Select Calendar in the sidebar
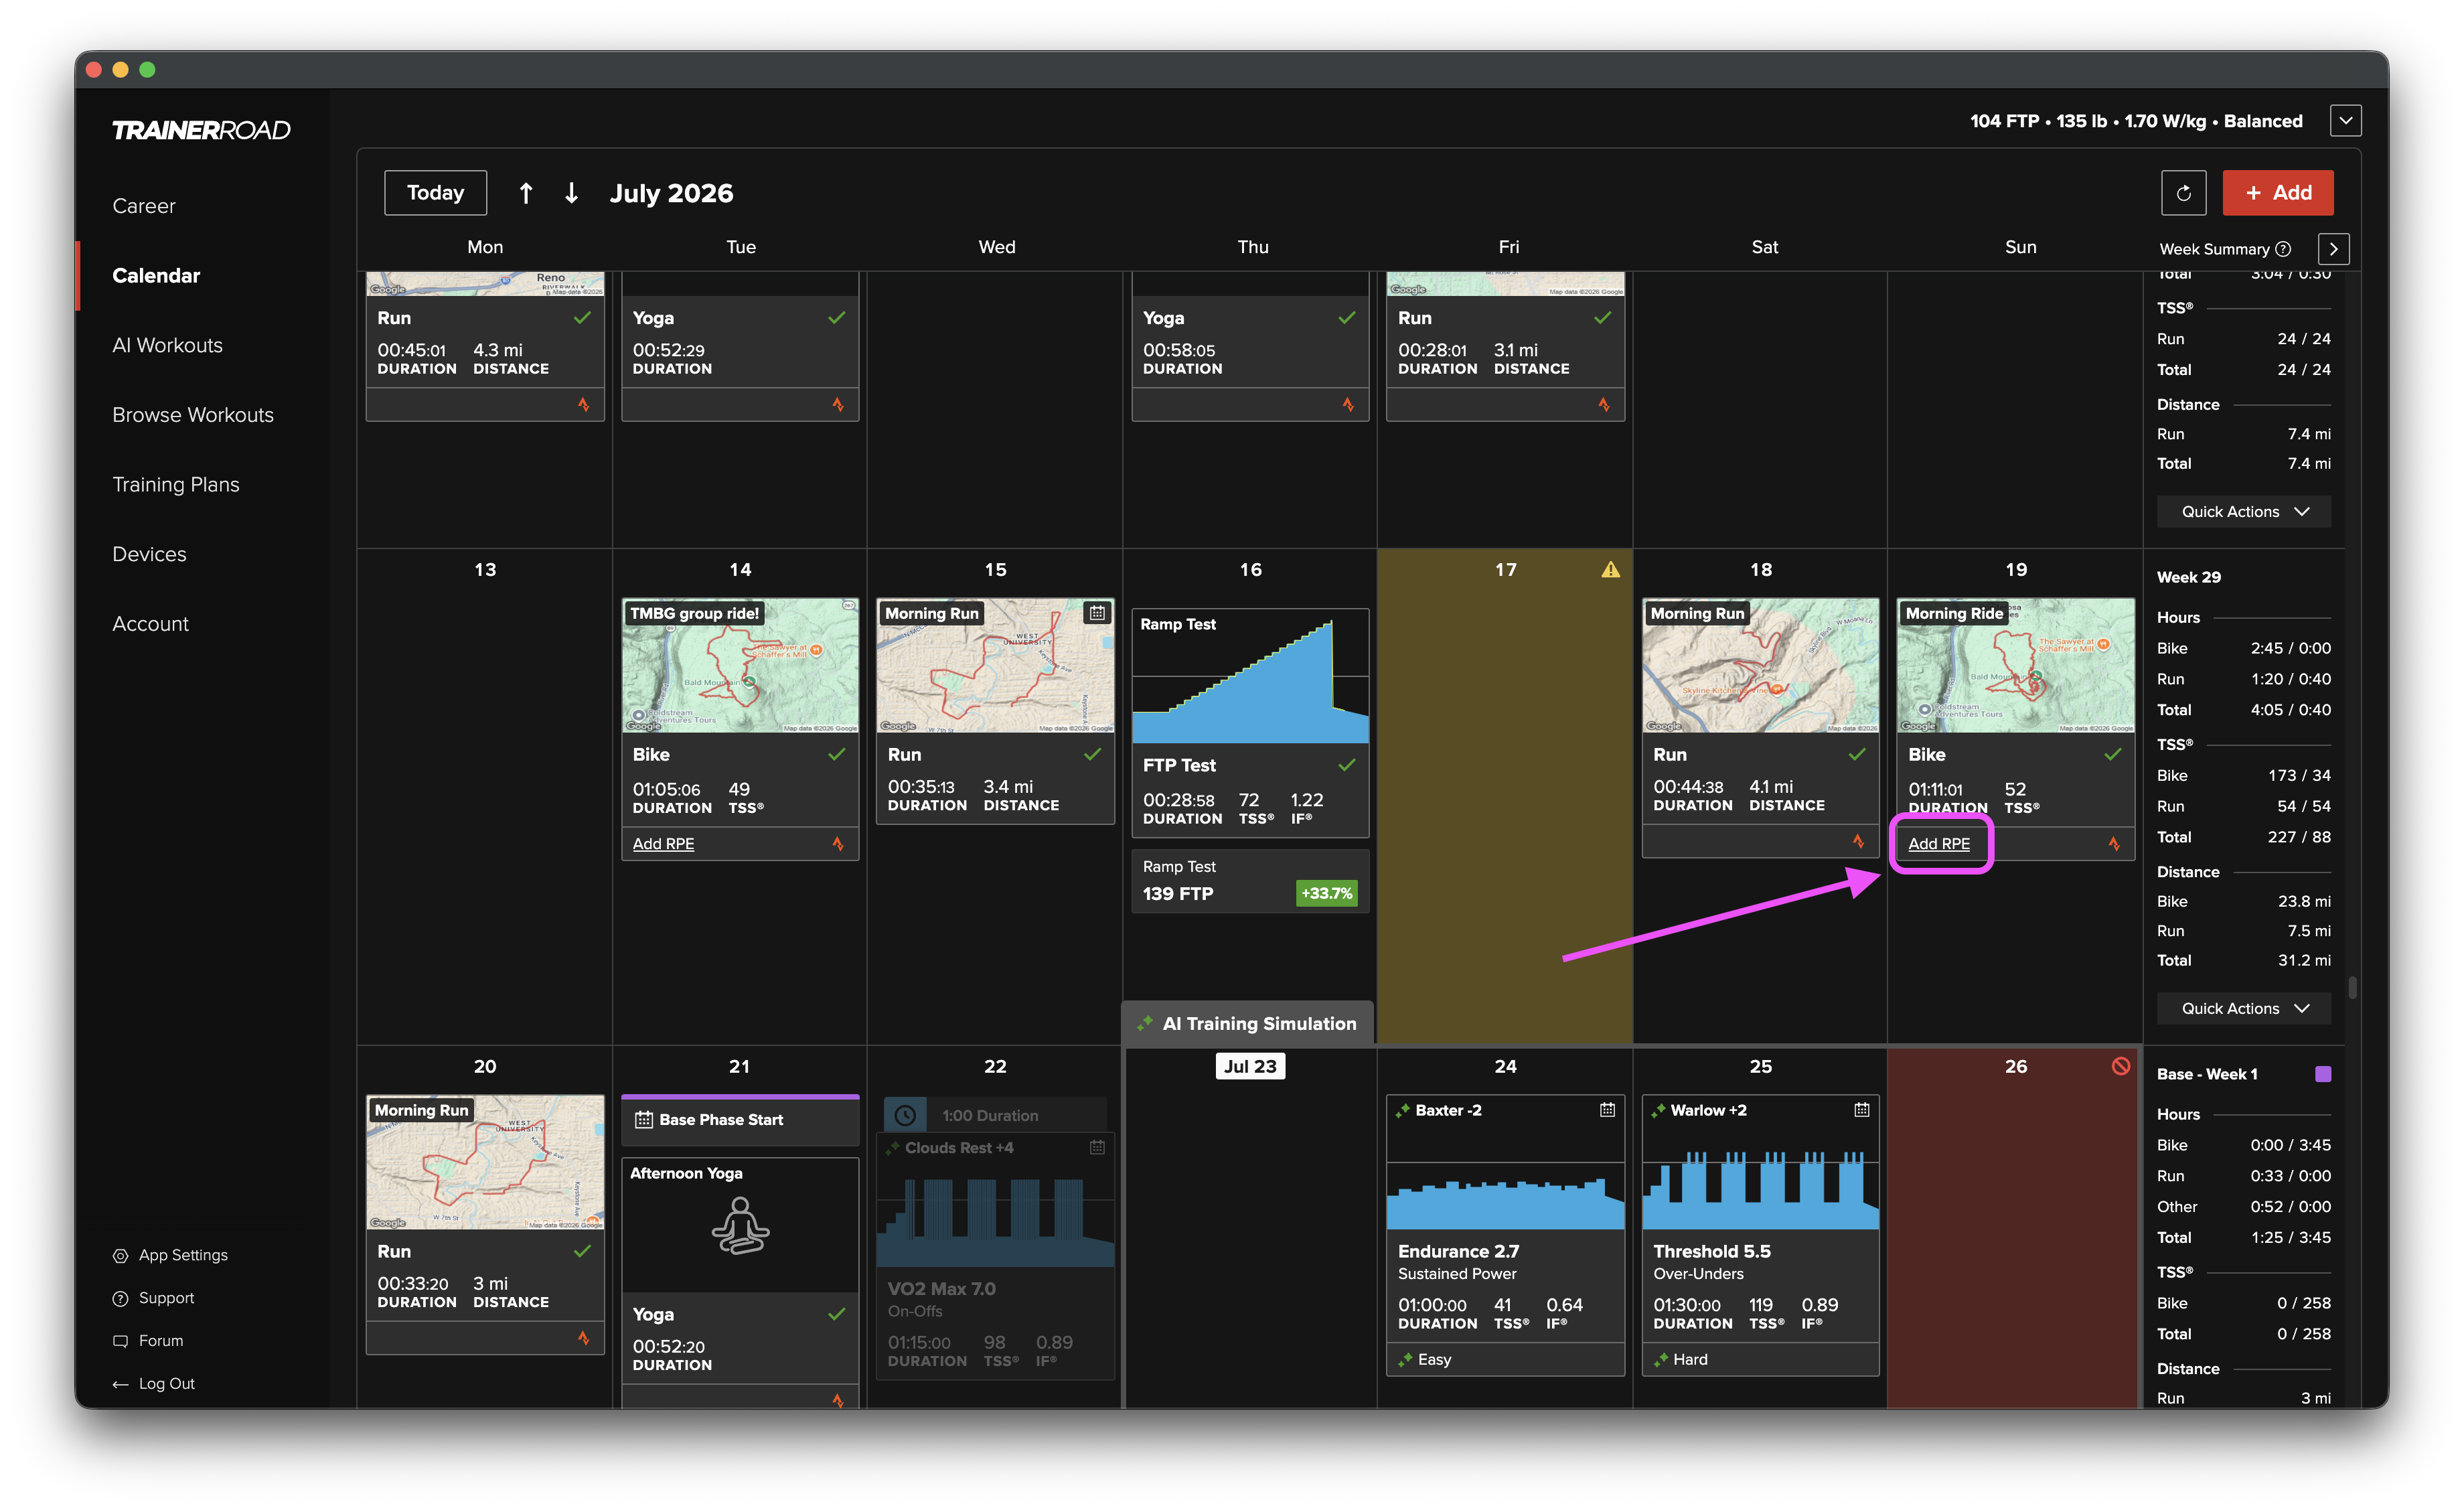This screenshot has width=2464, height=1508. tap(156, 276)
